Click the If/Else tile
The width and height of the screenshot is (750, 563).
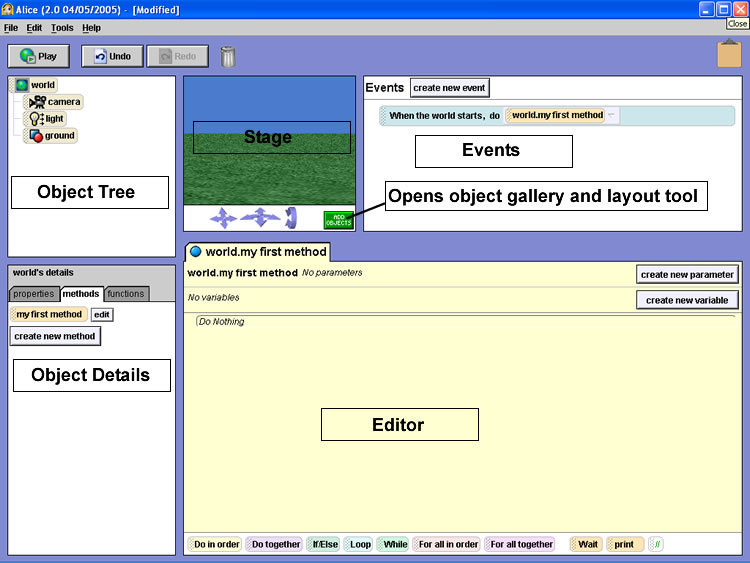[x=323, y=544]
